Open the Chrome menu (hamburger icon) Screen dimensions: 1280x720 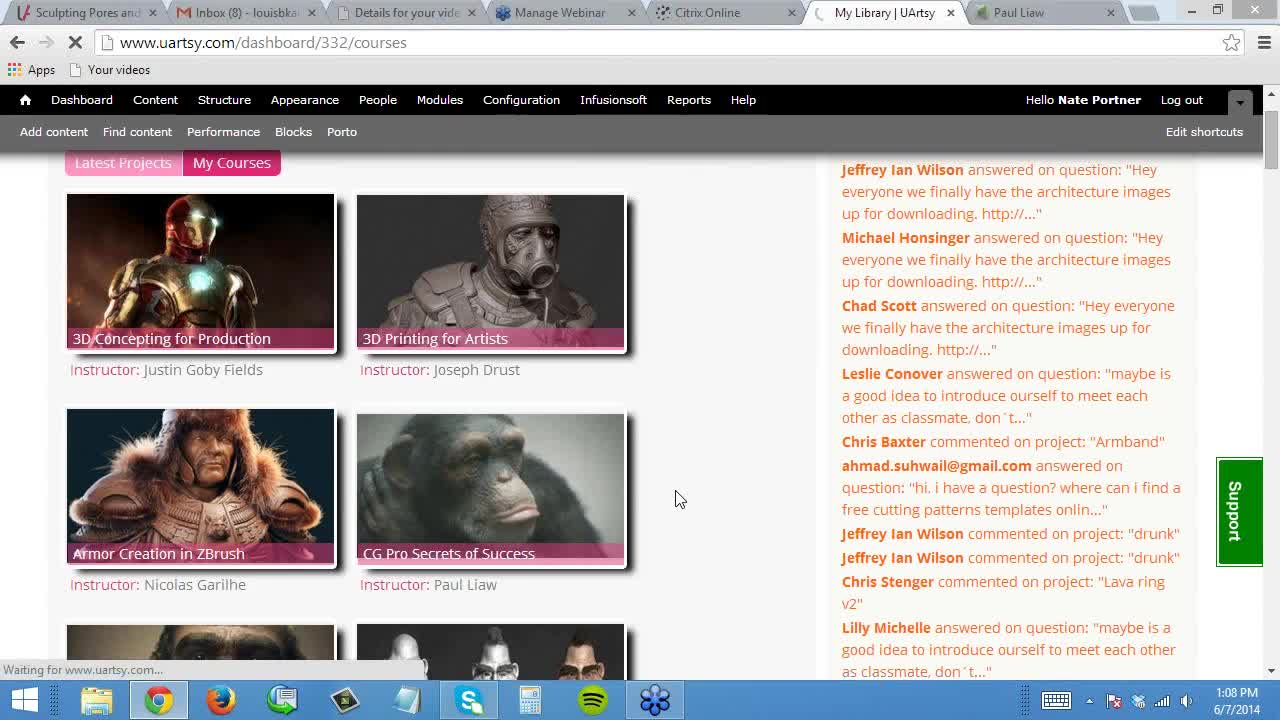coord(1264,42)
